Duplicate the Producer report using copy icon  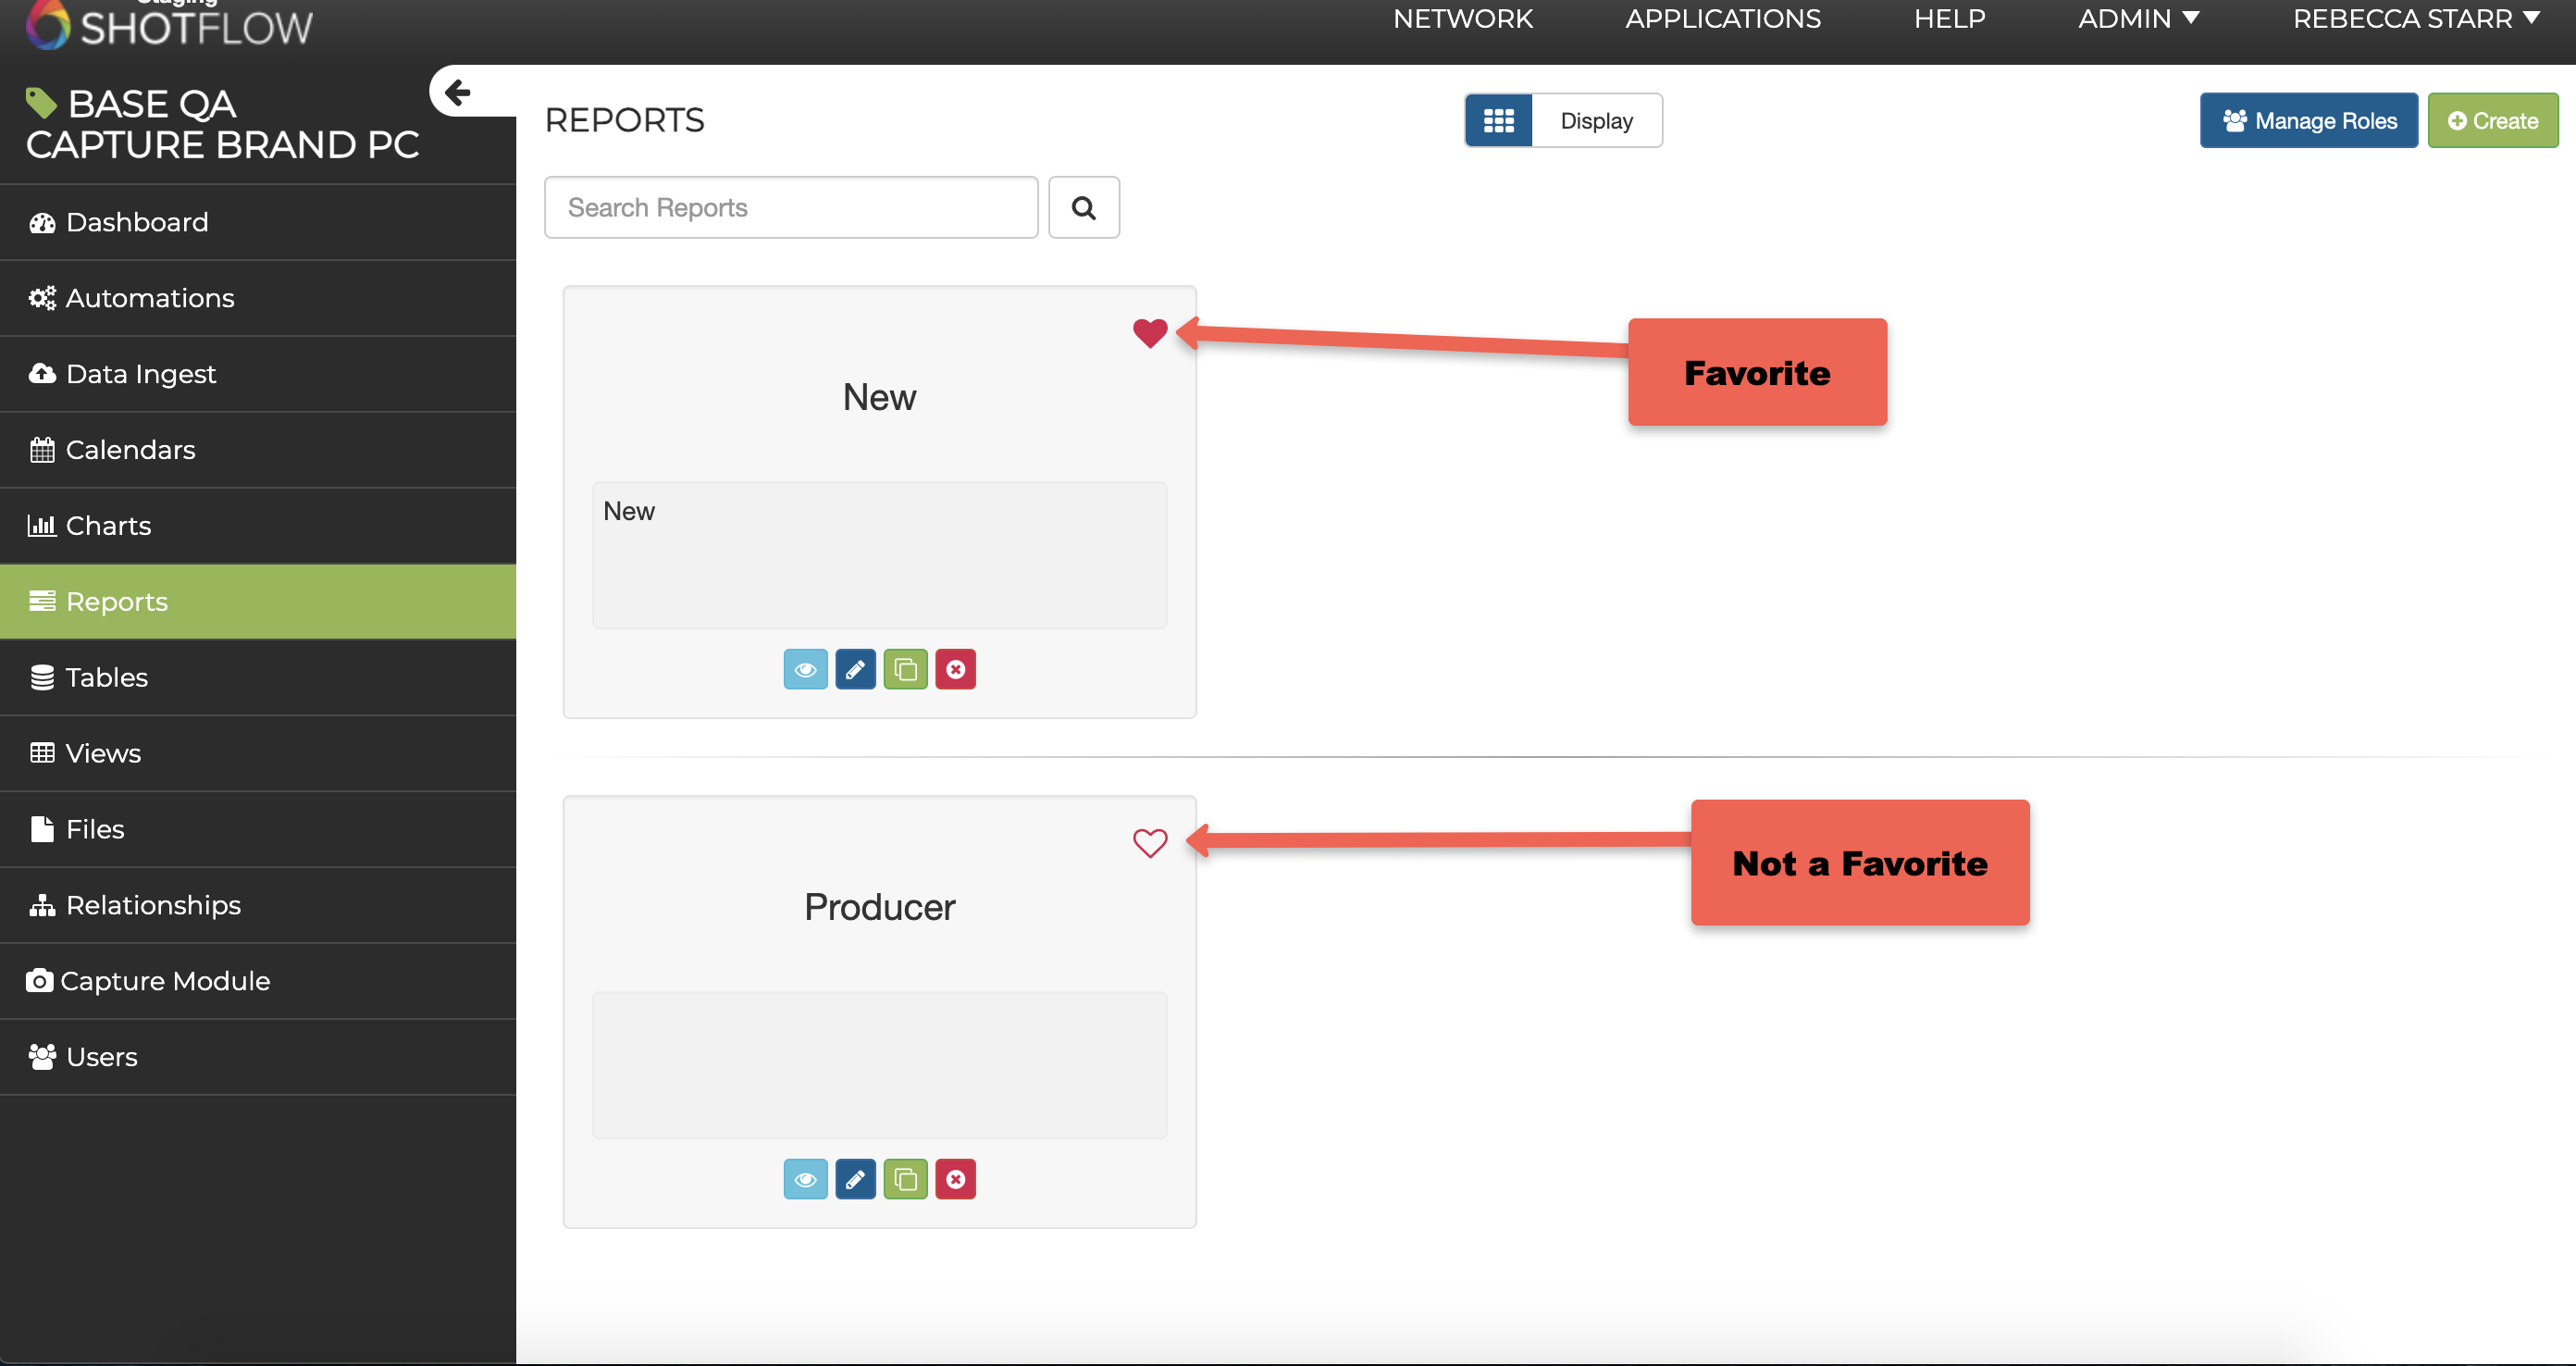pyautogui.click(x=905, y=1179)
